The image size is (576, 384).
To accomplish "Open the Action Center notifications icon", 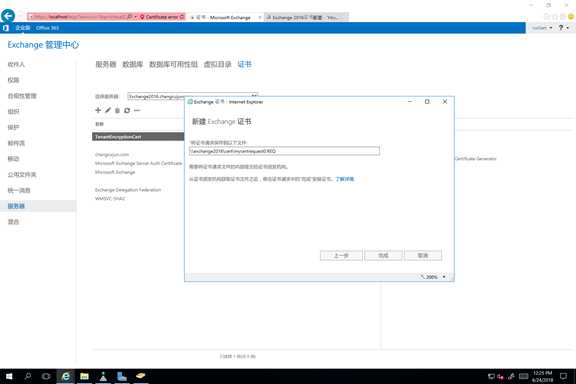I will 564,376.
